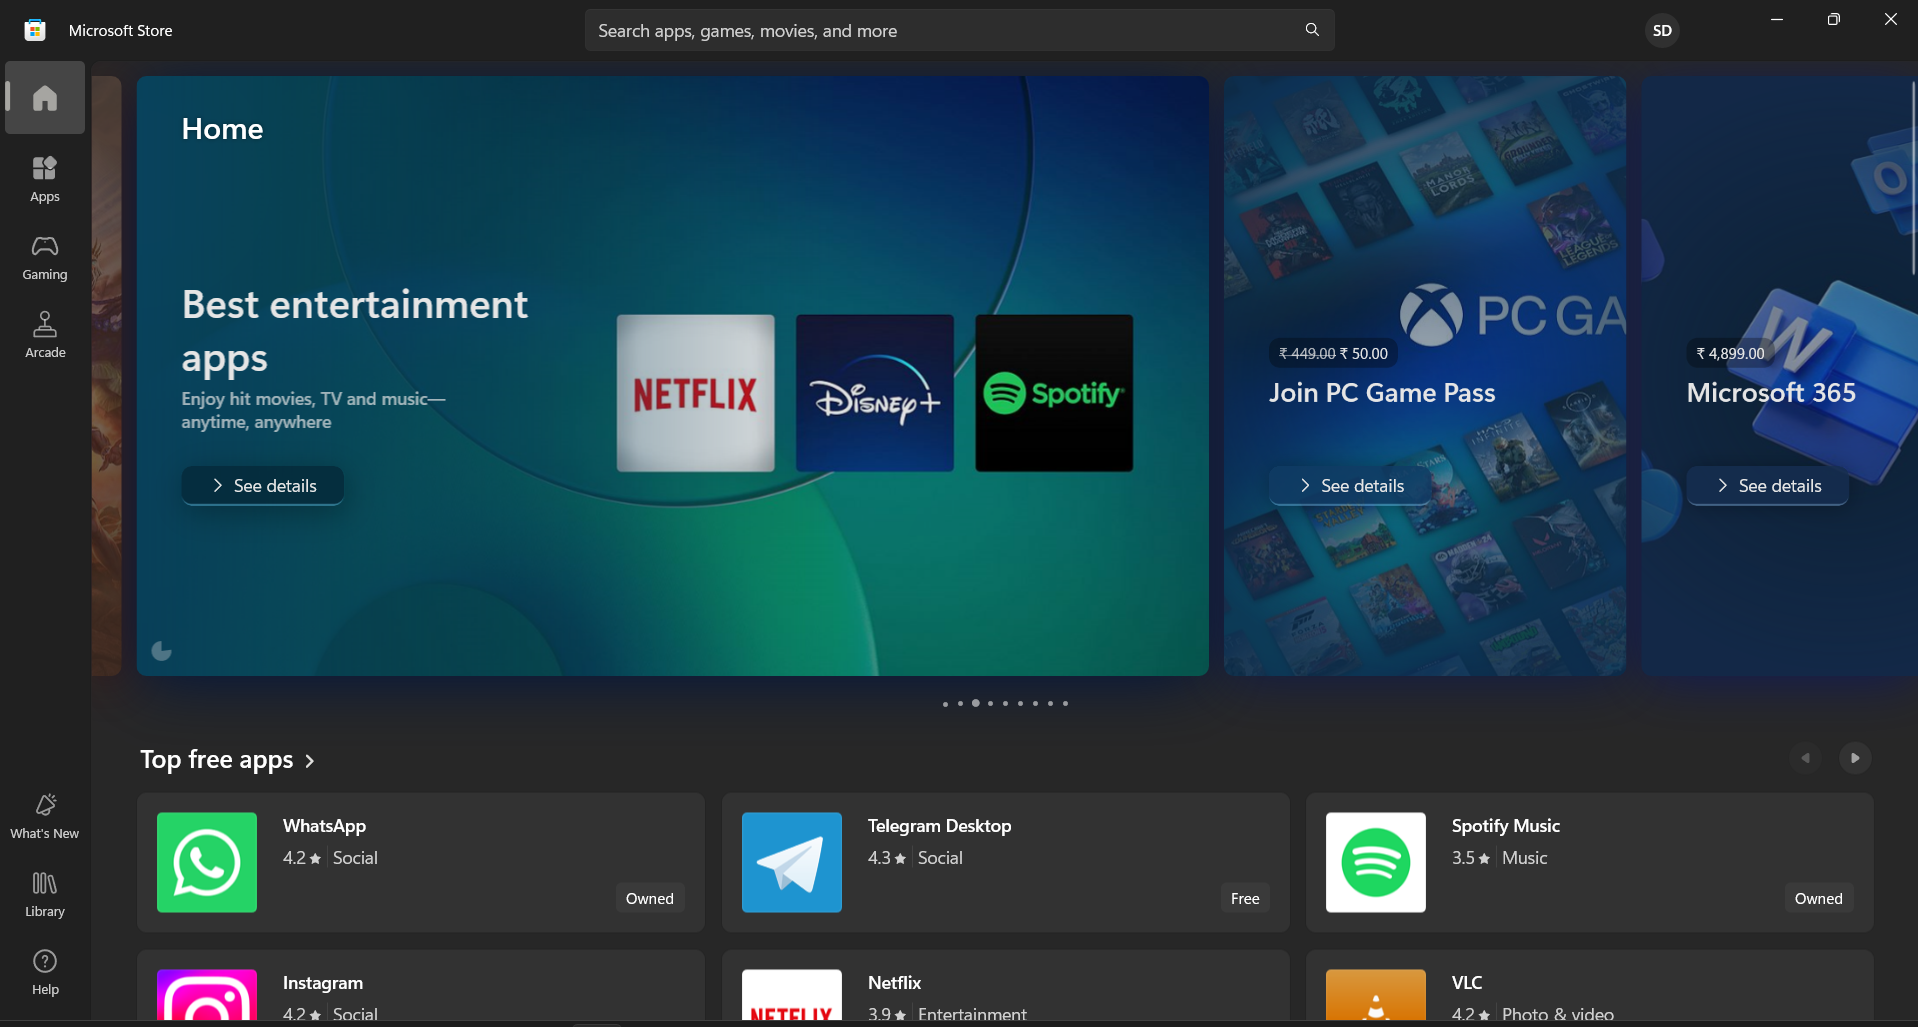Open the Library page
The height and width of the screenshot is (1027, 1918).
(45, 894)
